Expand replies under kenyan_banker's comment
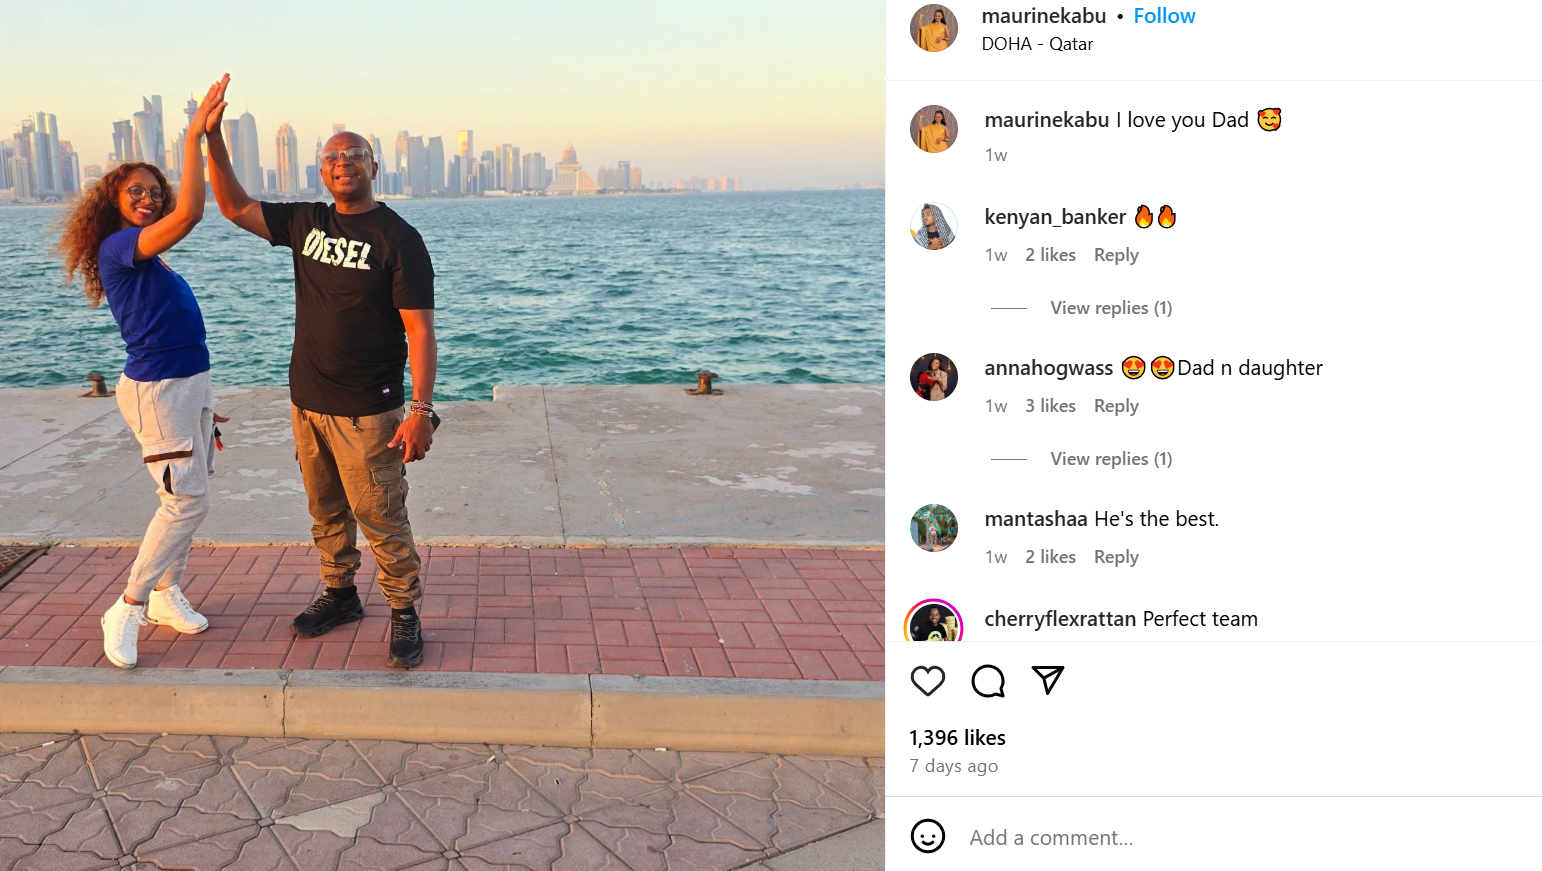 1111,308
